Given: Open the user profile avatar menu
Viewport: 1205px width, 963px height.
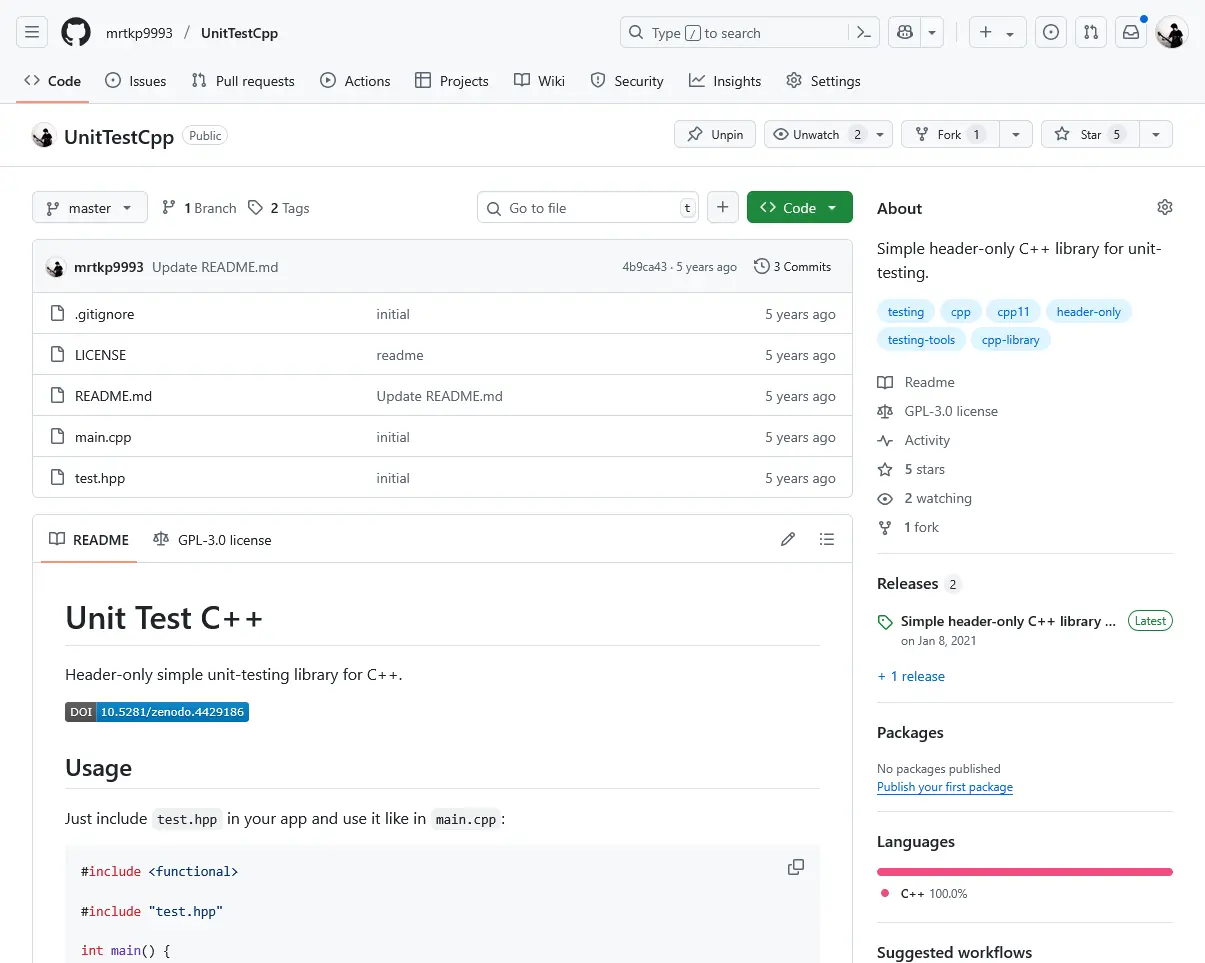Looking at the screenshot, I should [1172, 33].
